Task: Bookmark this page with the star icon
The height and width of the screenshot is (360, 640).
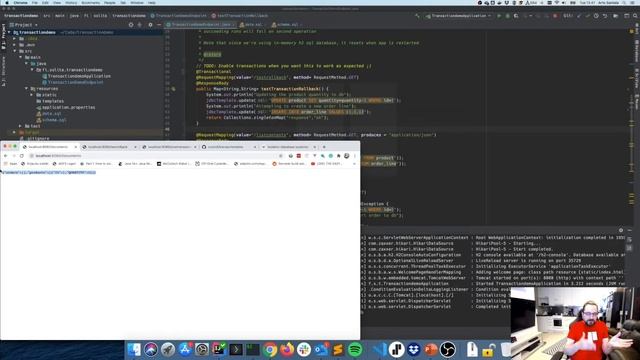Action: coord(280,156)
